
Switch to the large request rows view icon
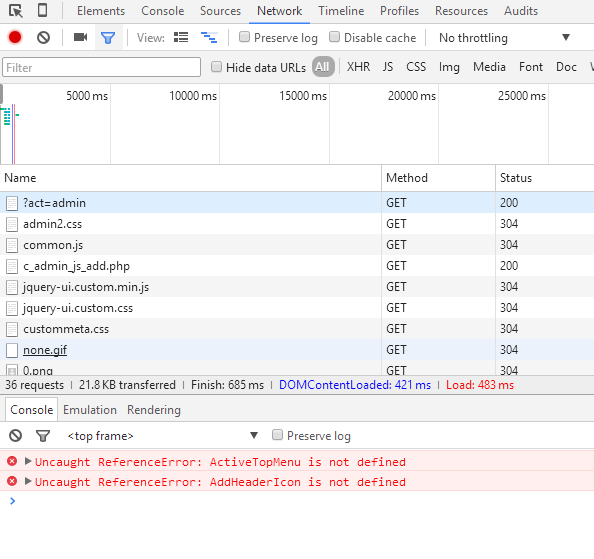[x=181, y=37]
